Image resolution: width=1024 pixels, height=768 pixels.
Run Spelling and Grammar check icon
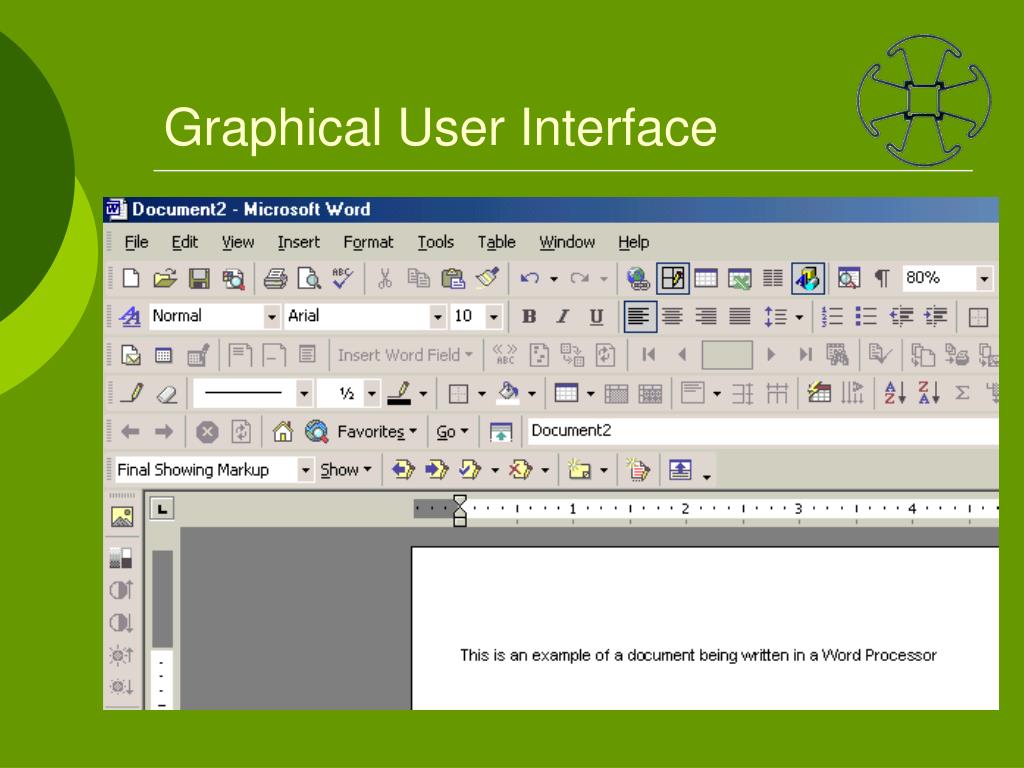tap(342, 278)
